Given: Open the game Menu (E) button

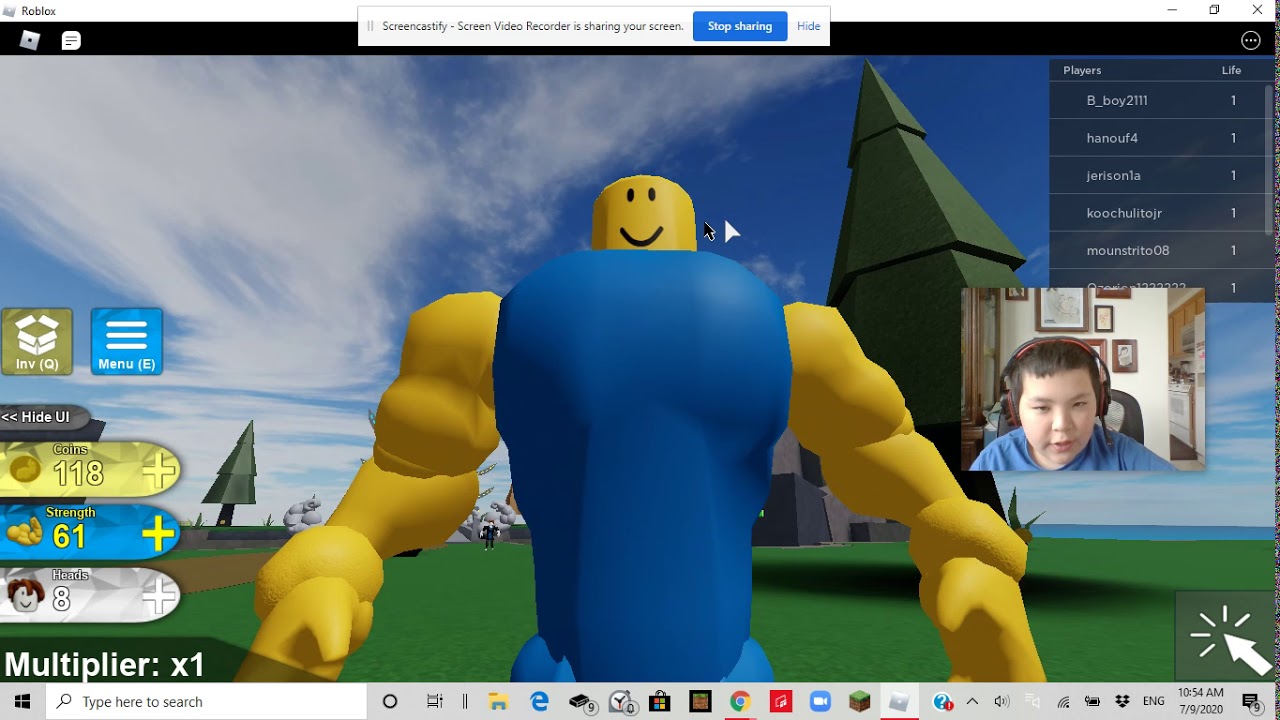Looking at the screenshot, I should 126,341.
